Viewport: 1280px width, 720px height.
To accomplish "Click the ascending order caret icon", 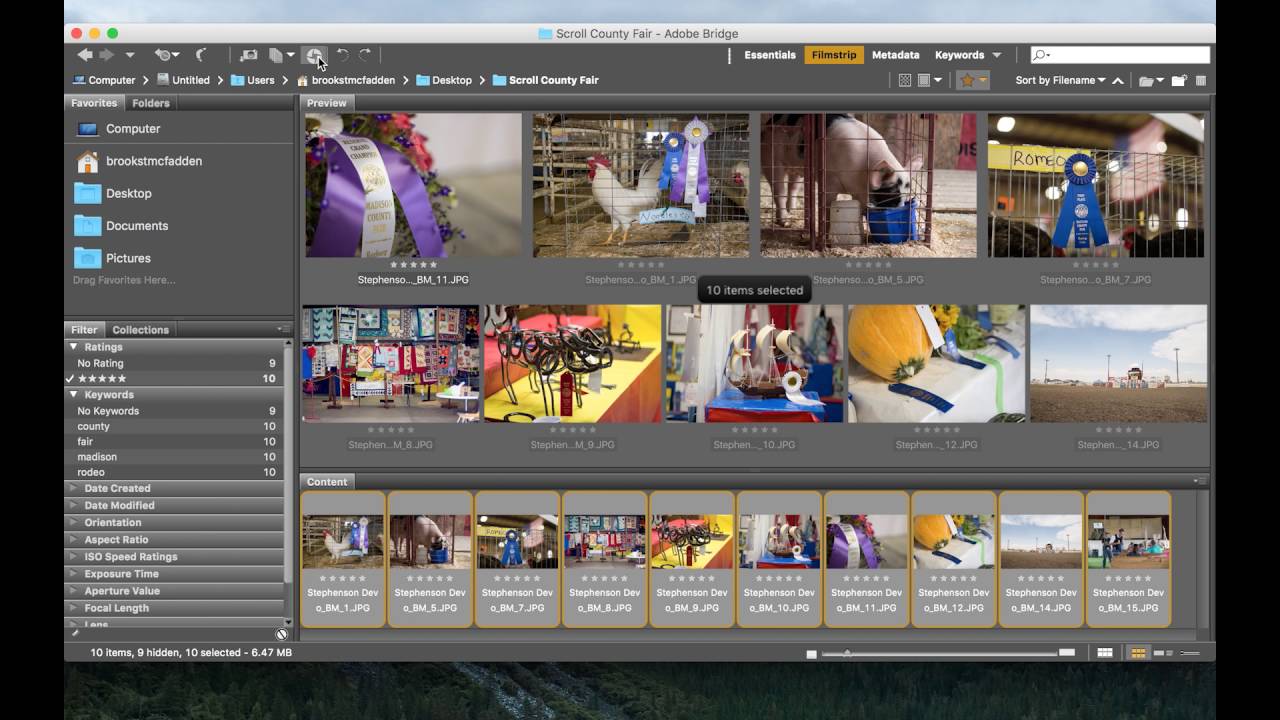I will point(1118,80).
